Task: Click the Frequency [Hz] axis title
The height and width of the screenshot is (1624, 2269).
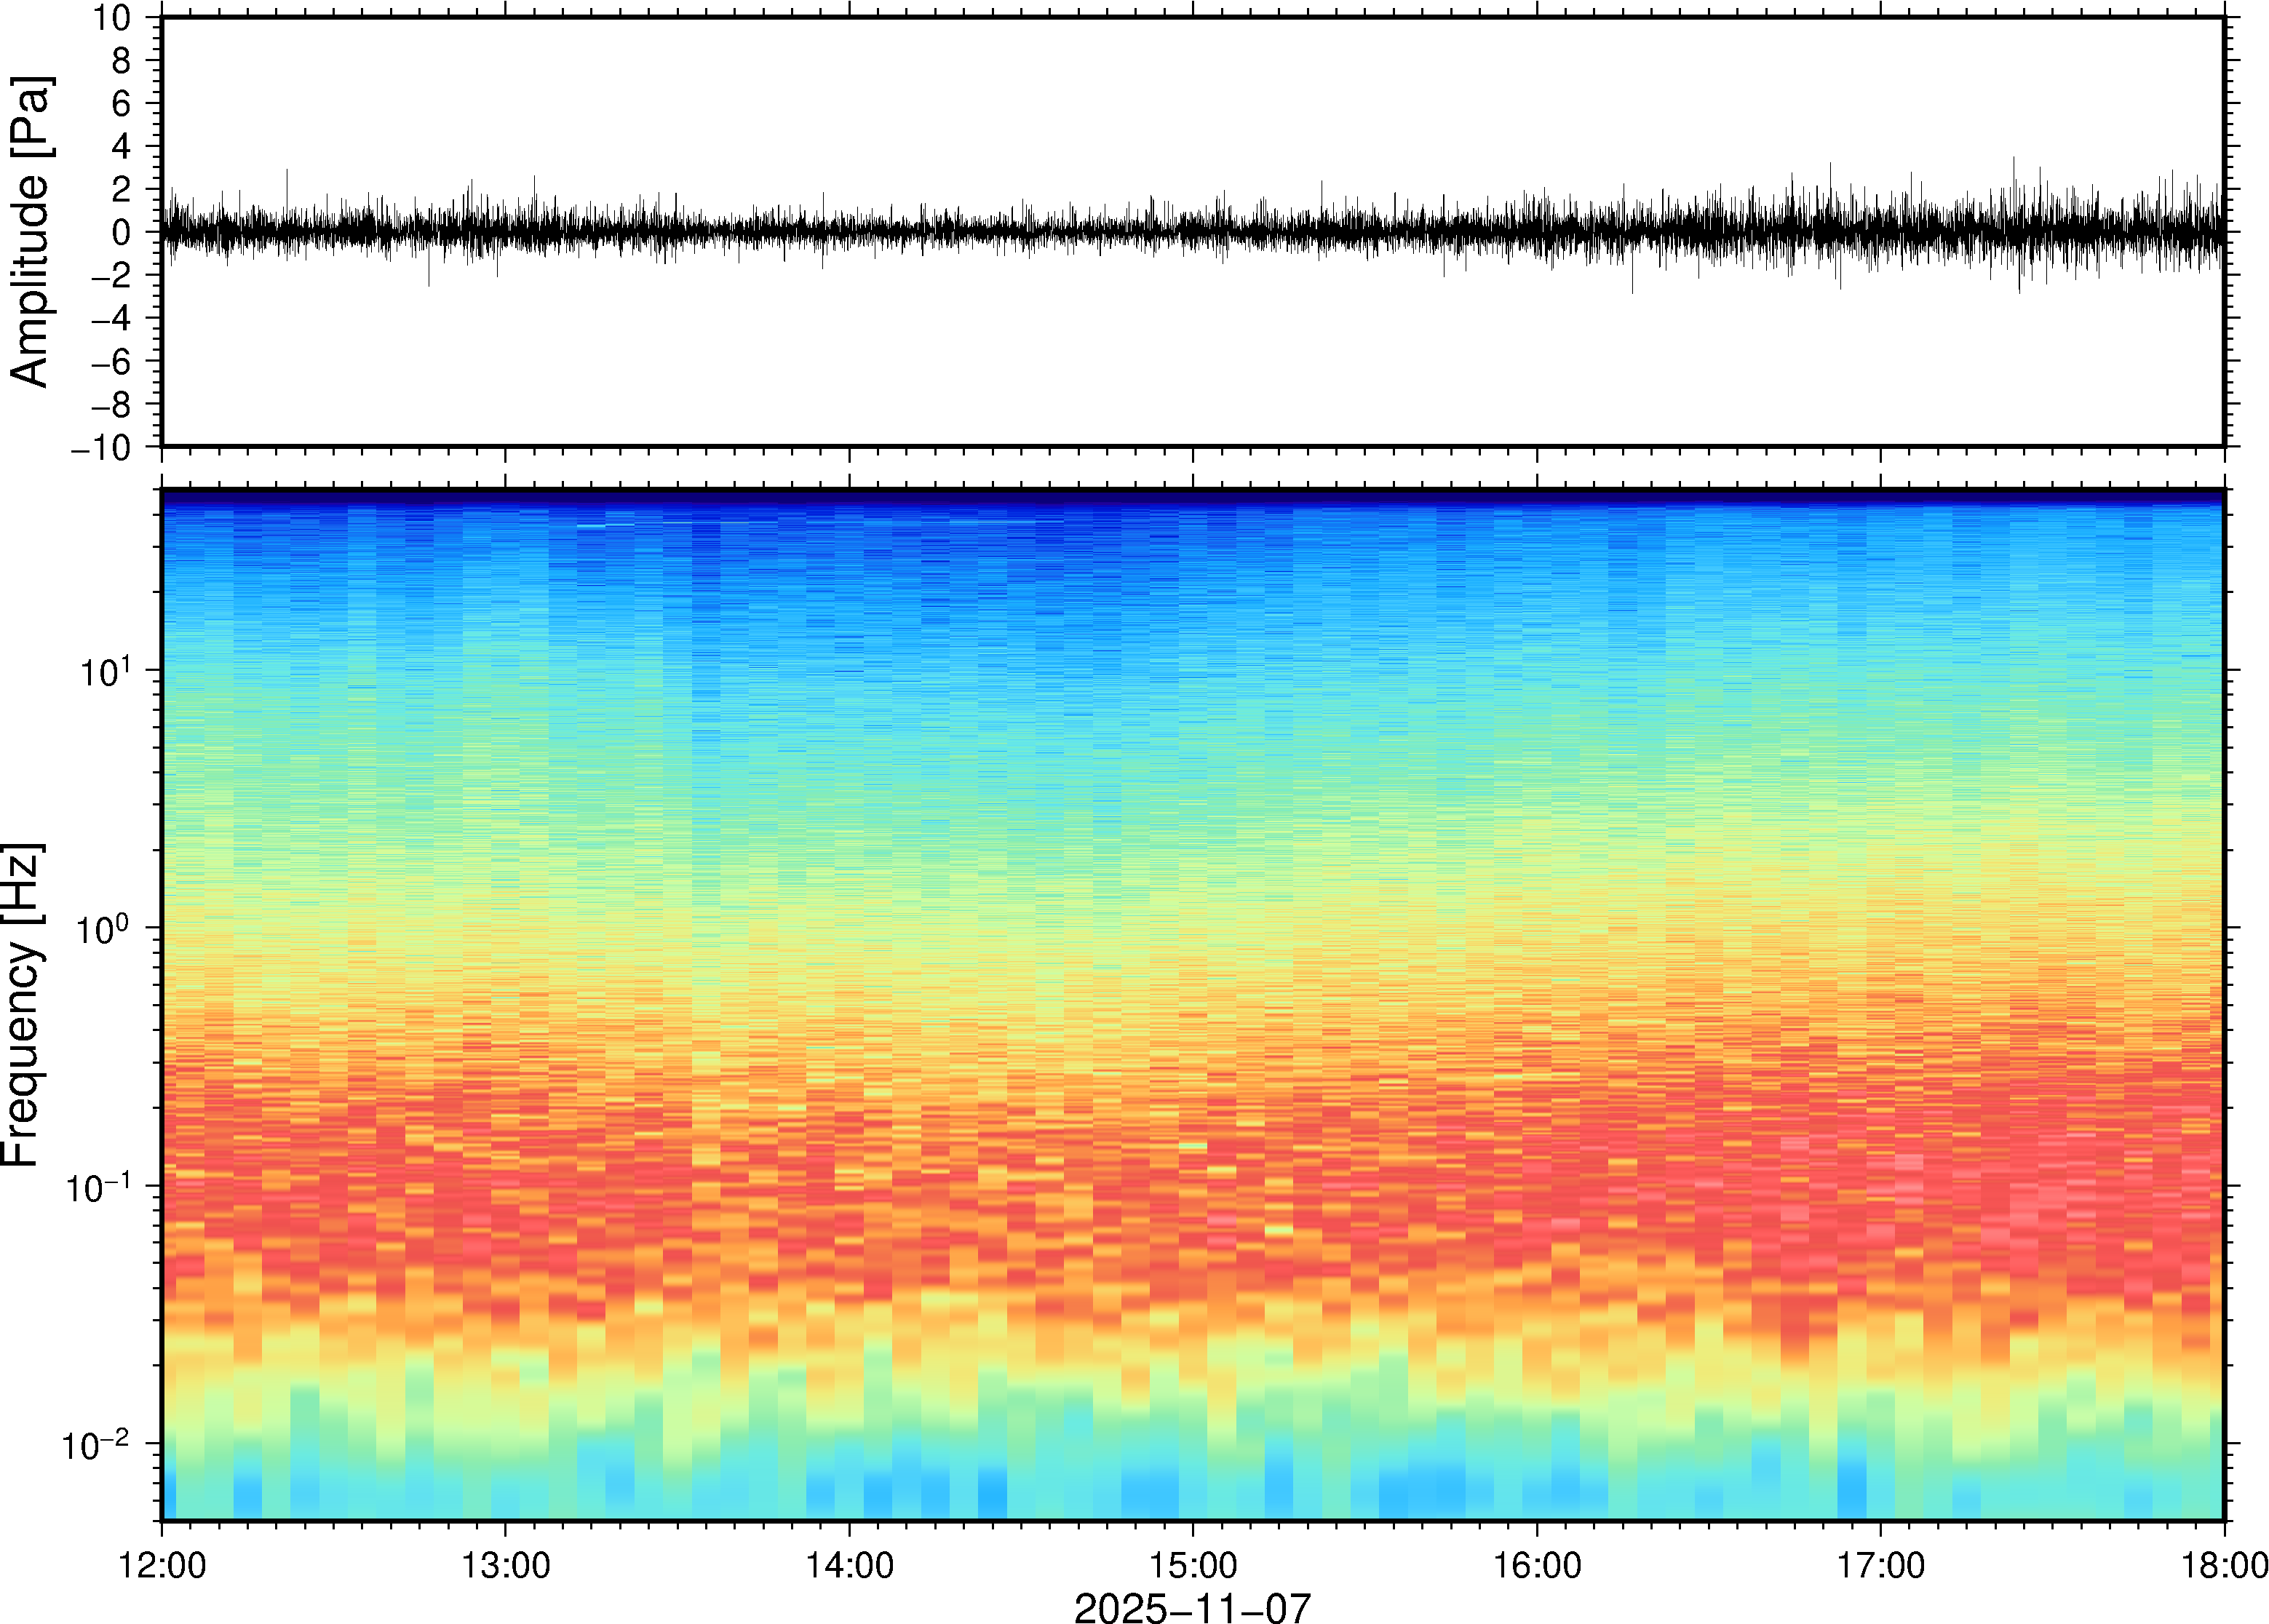Action: 22,1005
